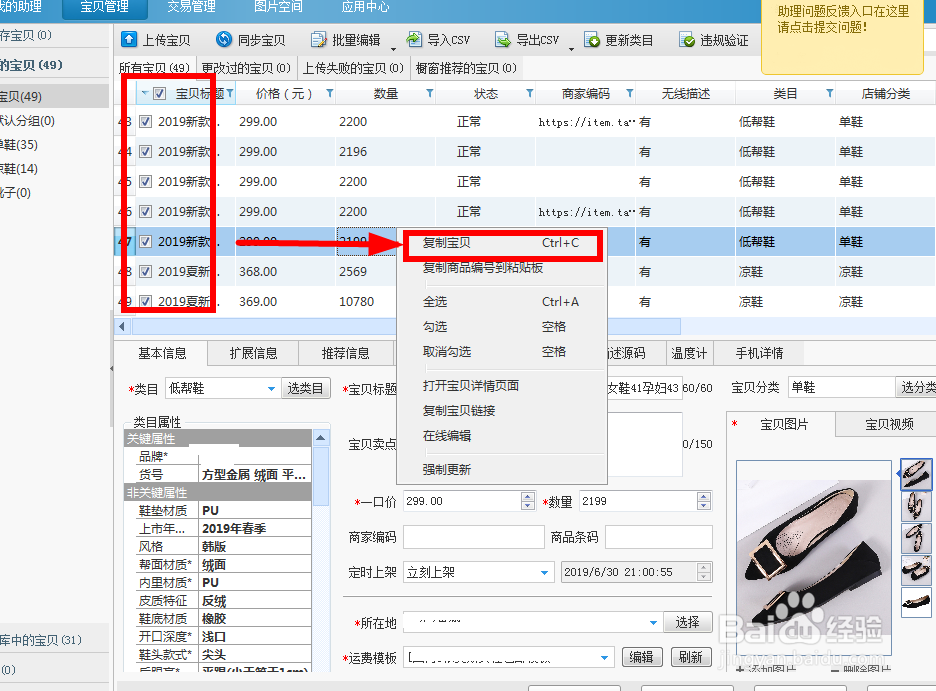
Task: Uncheck the checkbox for row 44
Action: pyautogui.click(x=145, y=152)
